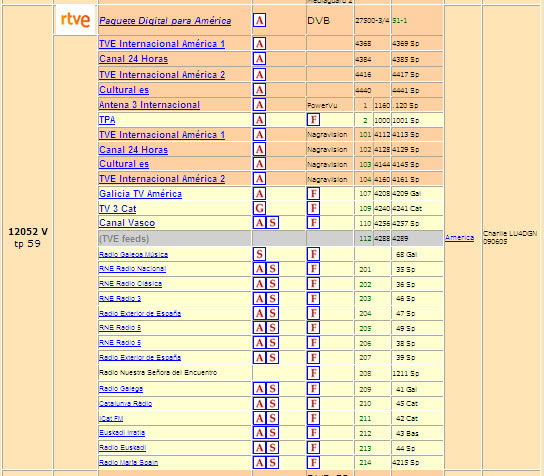Click the A icon in RNE Radio Nacional row
The image size is (544, 476).
point(259,269)
